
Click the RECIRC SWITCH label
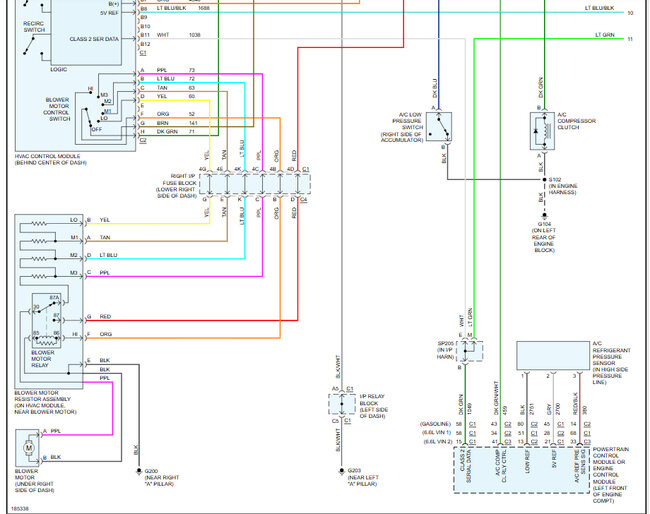coord(34,27)
